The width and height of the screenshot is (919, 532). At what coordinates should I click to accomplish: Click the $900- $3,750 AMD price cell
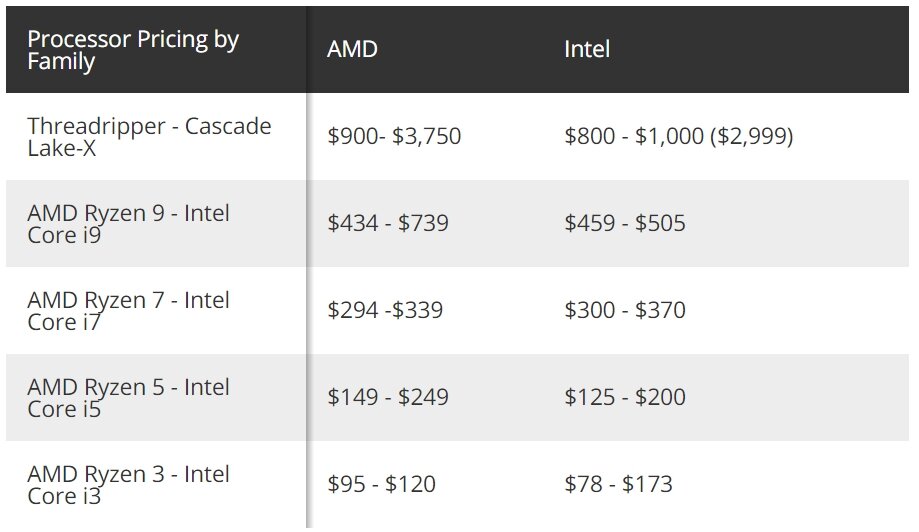click(394, 136)
